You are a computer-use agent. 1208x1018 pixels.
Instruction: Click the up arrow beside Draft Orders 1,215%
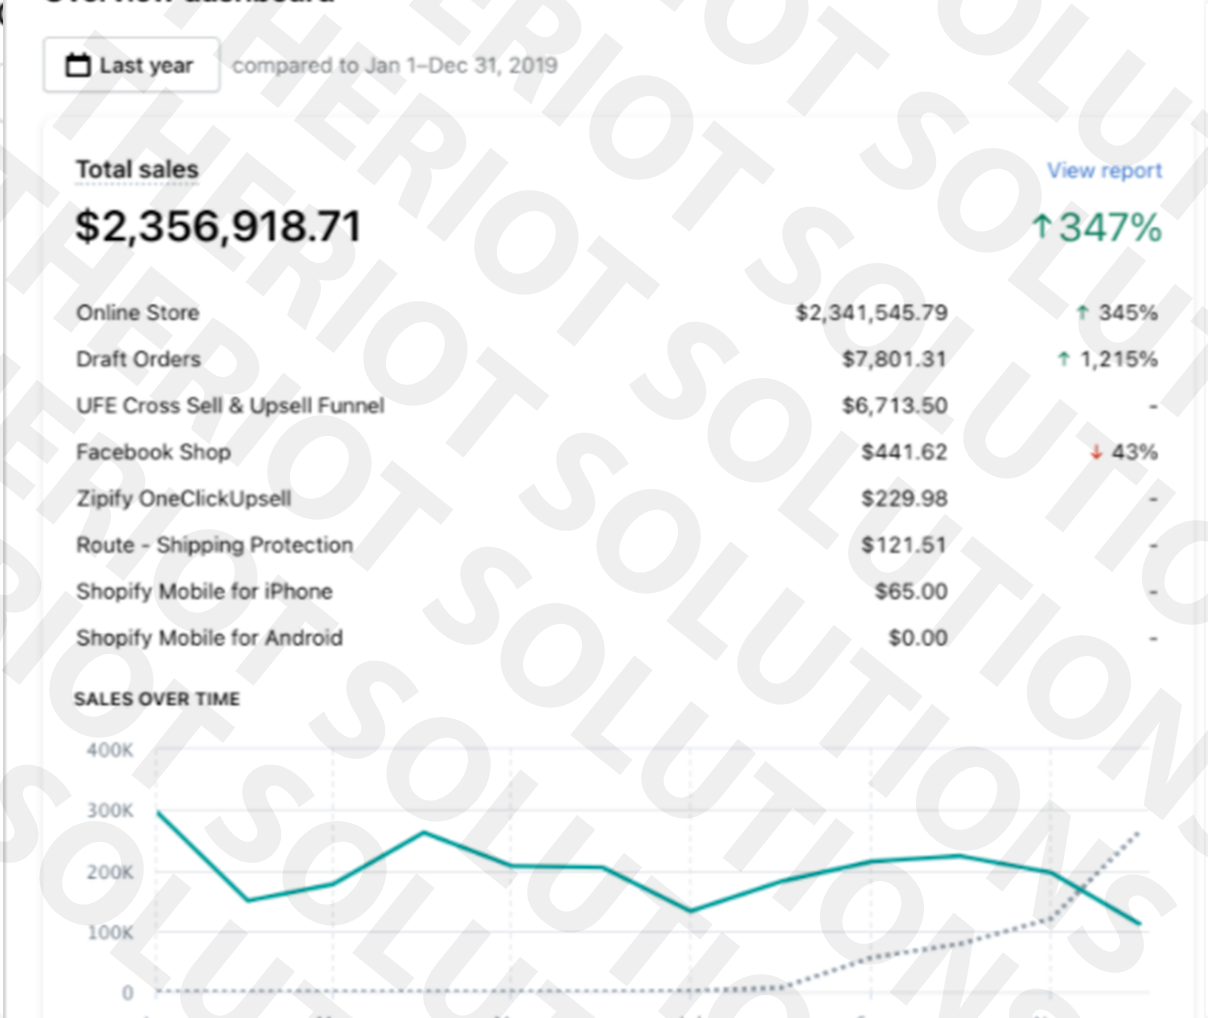pyautogui.click(x=1063, y=359)
